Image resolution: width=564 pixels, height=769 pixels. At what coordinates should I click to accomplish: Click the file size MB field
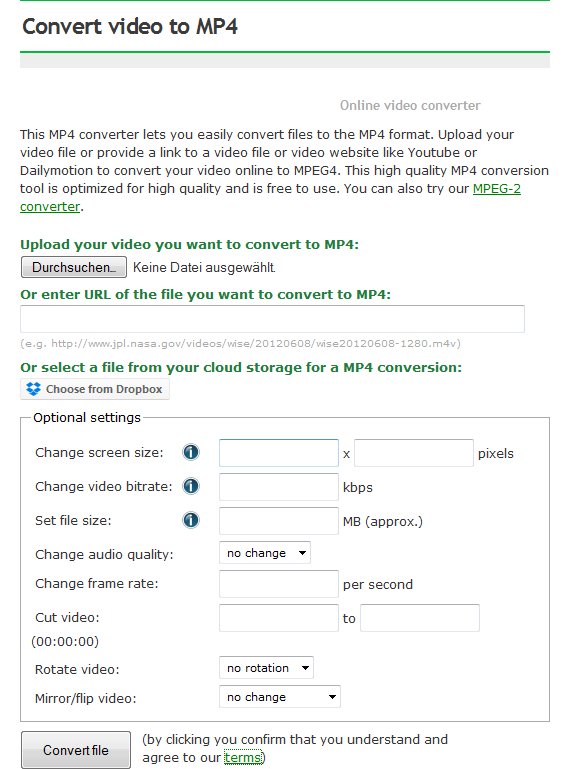(x=279, y=520)
